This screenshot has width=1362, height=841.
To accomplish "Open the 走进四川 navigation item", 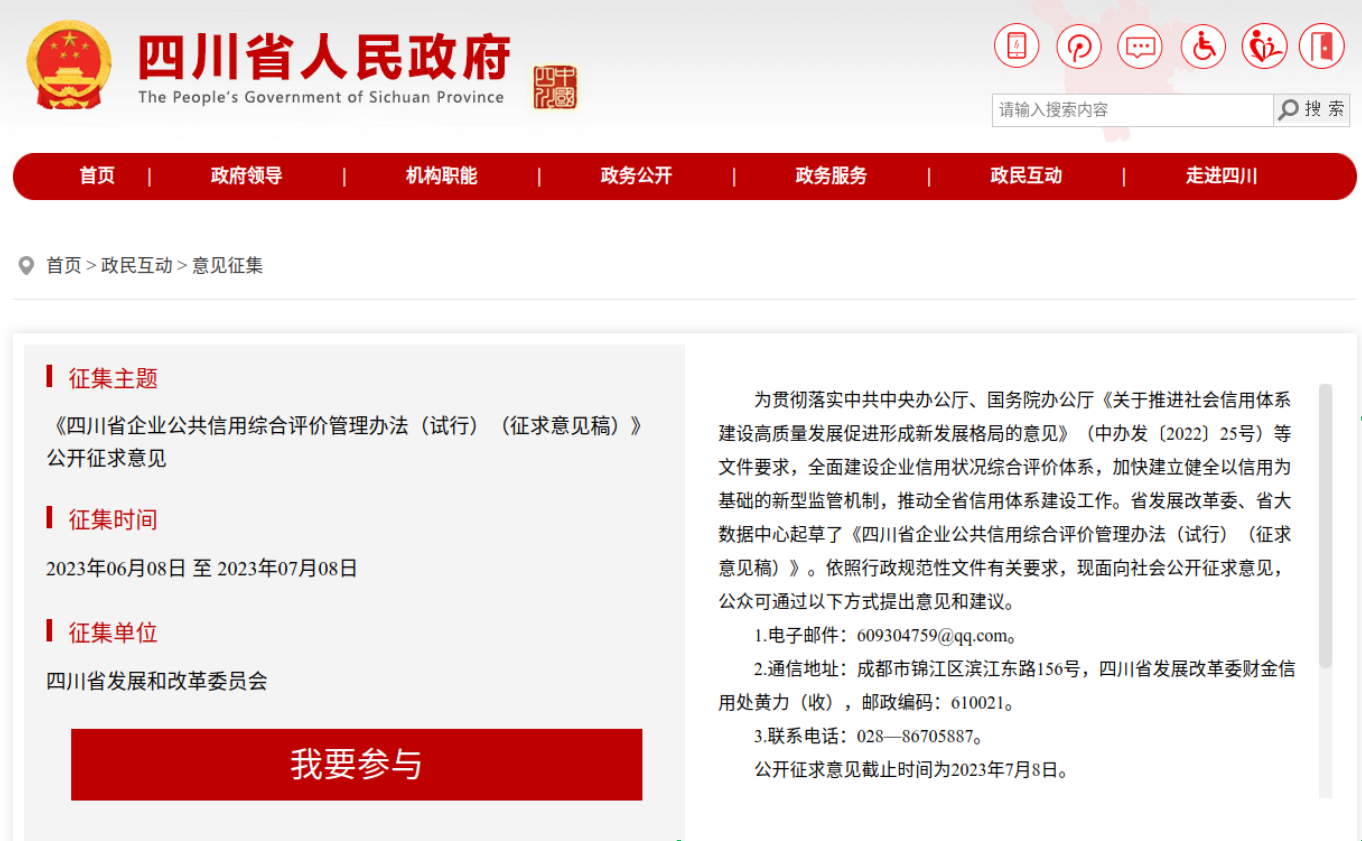I will point(1221,176).
